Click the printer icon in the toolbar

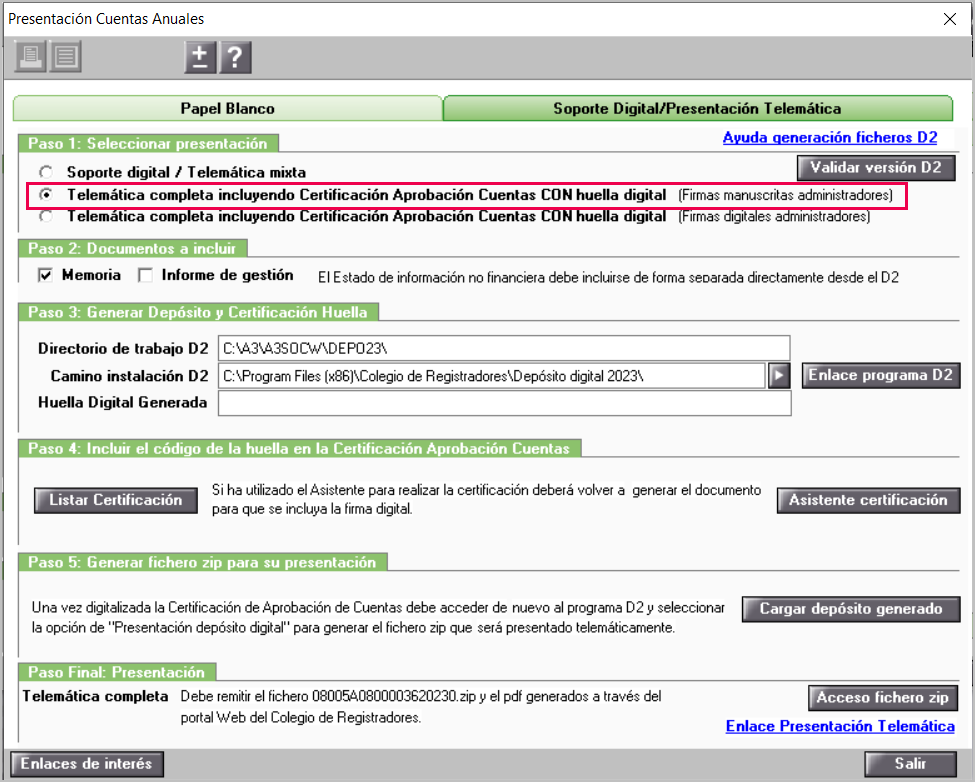30,57
